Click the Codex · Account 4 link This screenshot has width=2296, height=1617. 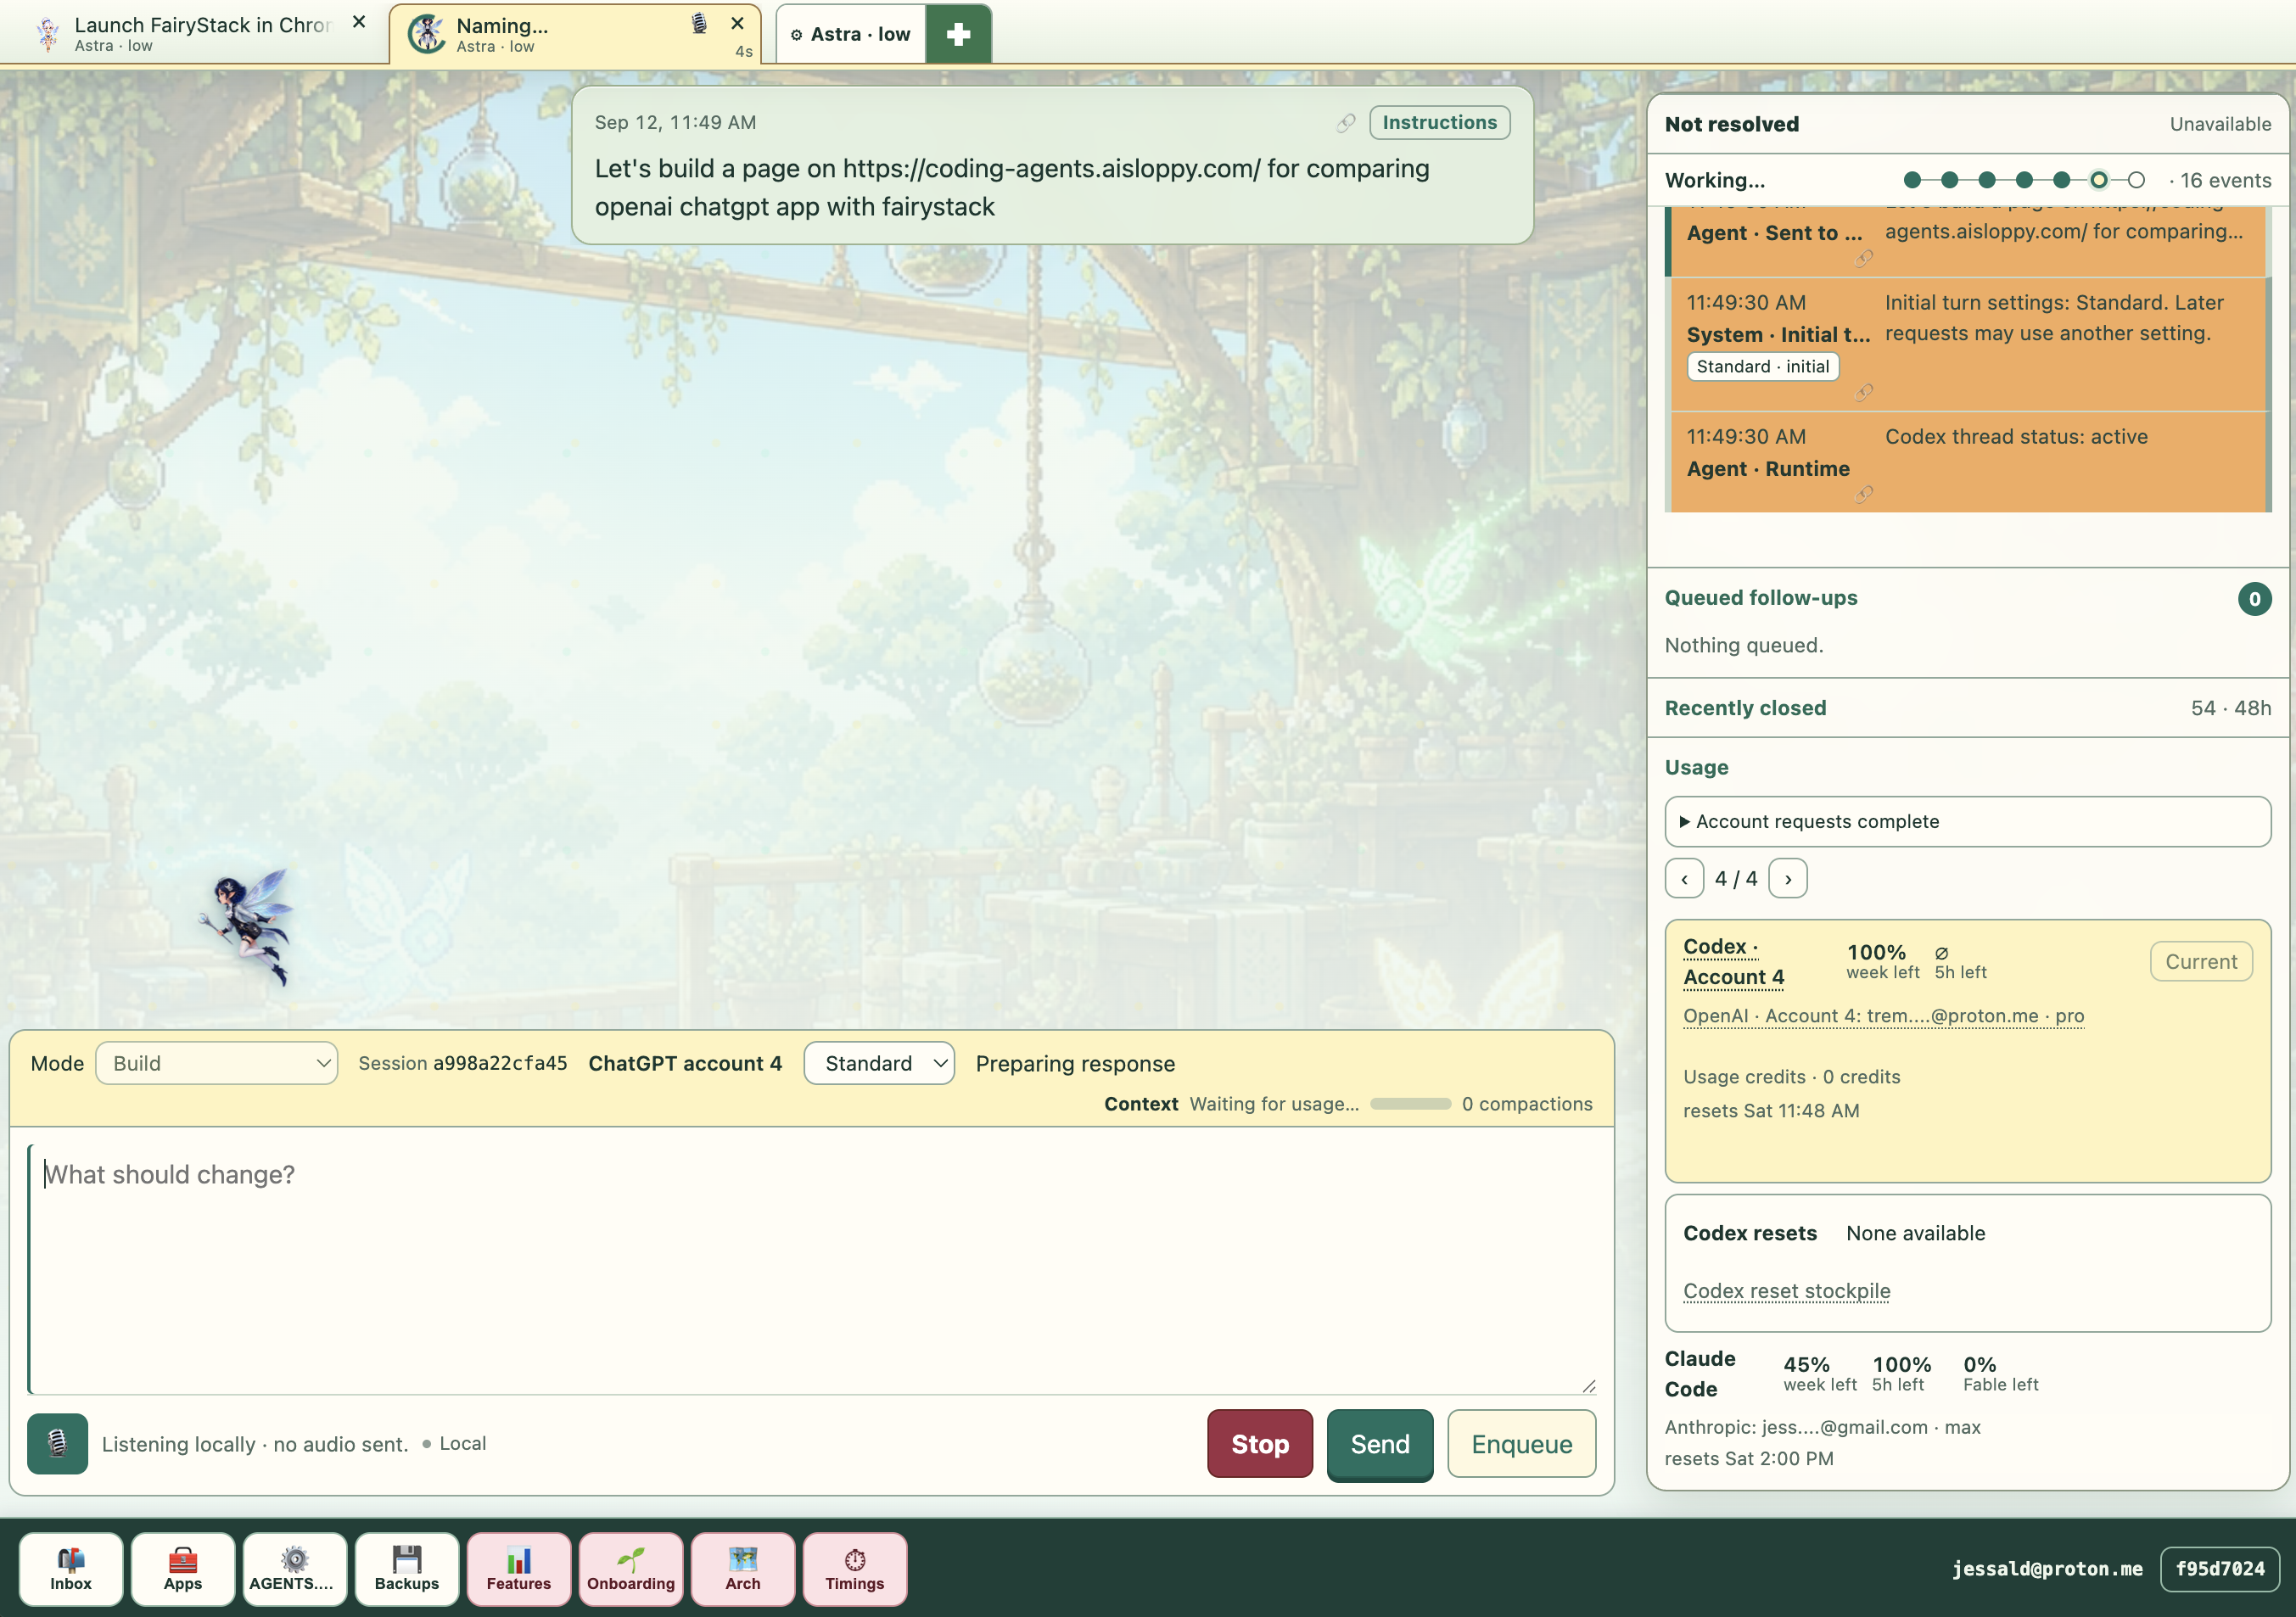[x=1733, y=961]
